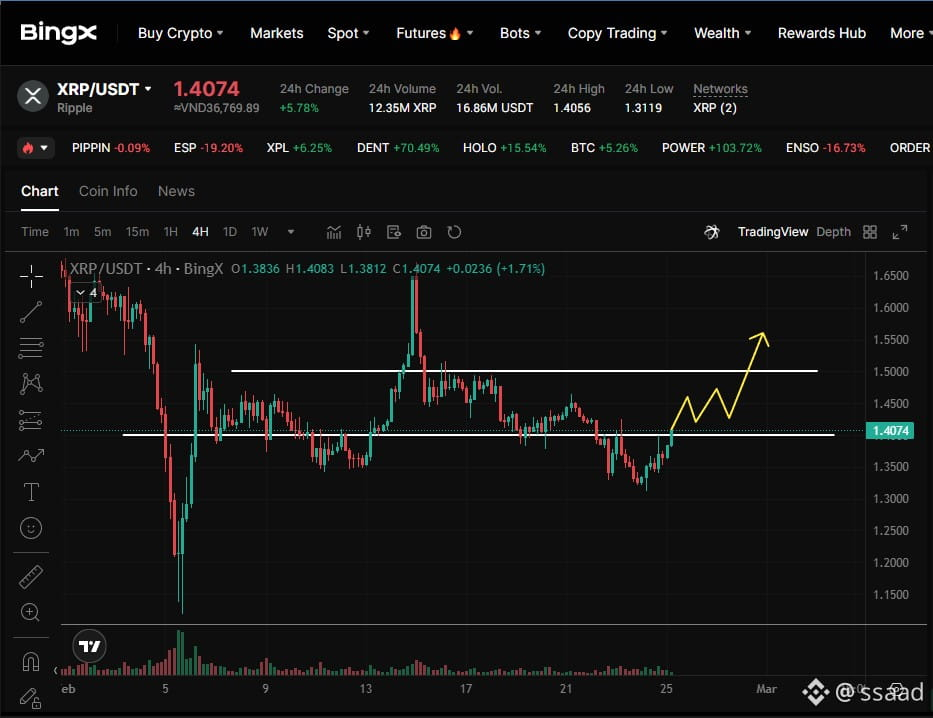
Task: Expand chart to fullscreen
Action: [900, 232]
